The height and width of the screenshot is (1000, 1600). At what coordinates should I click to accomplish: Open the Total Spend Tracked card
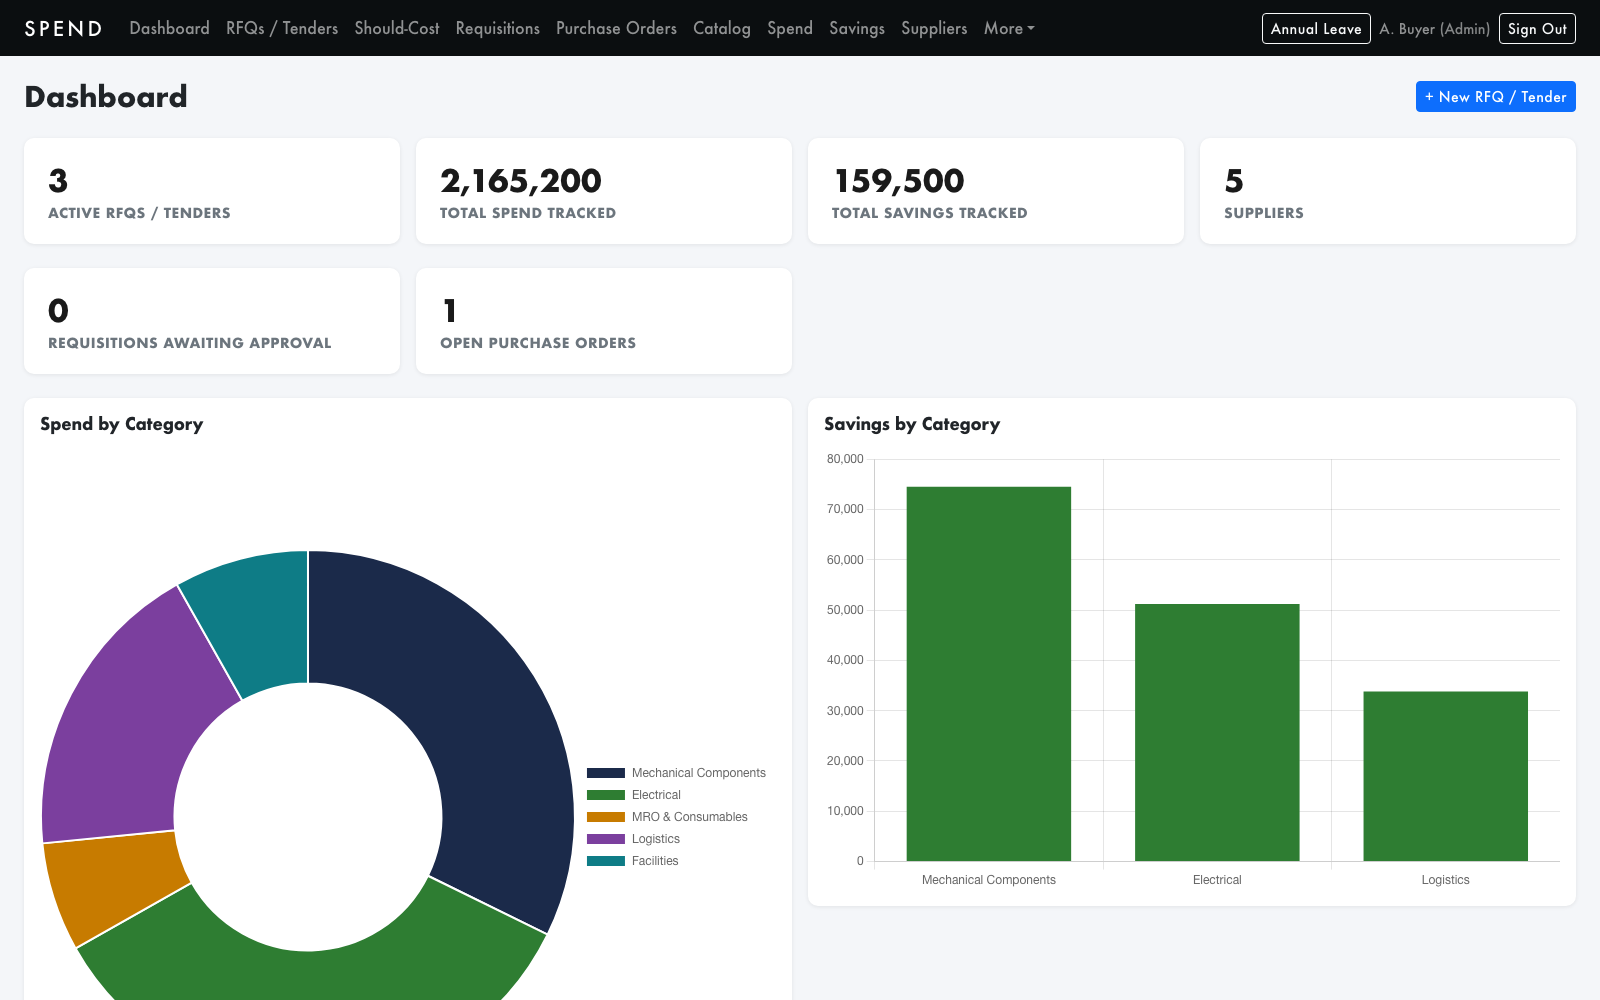pyautogui.click(x=604, y=191)
